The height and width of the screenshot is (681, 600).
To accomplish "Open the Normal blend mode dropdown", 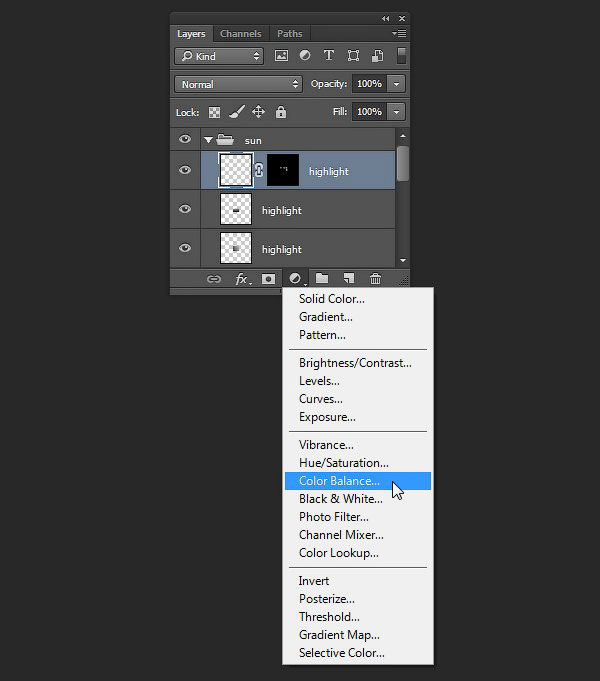I will (238, 84).
